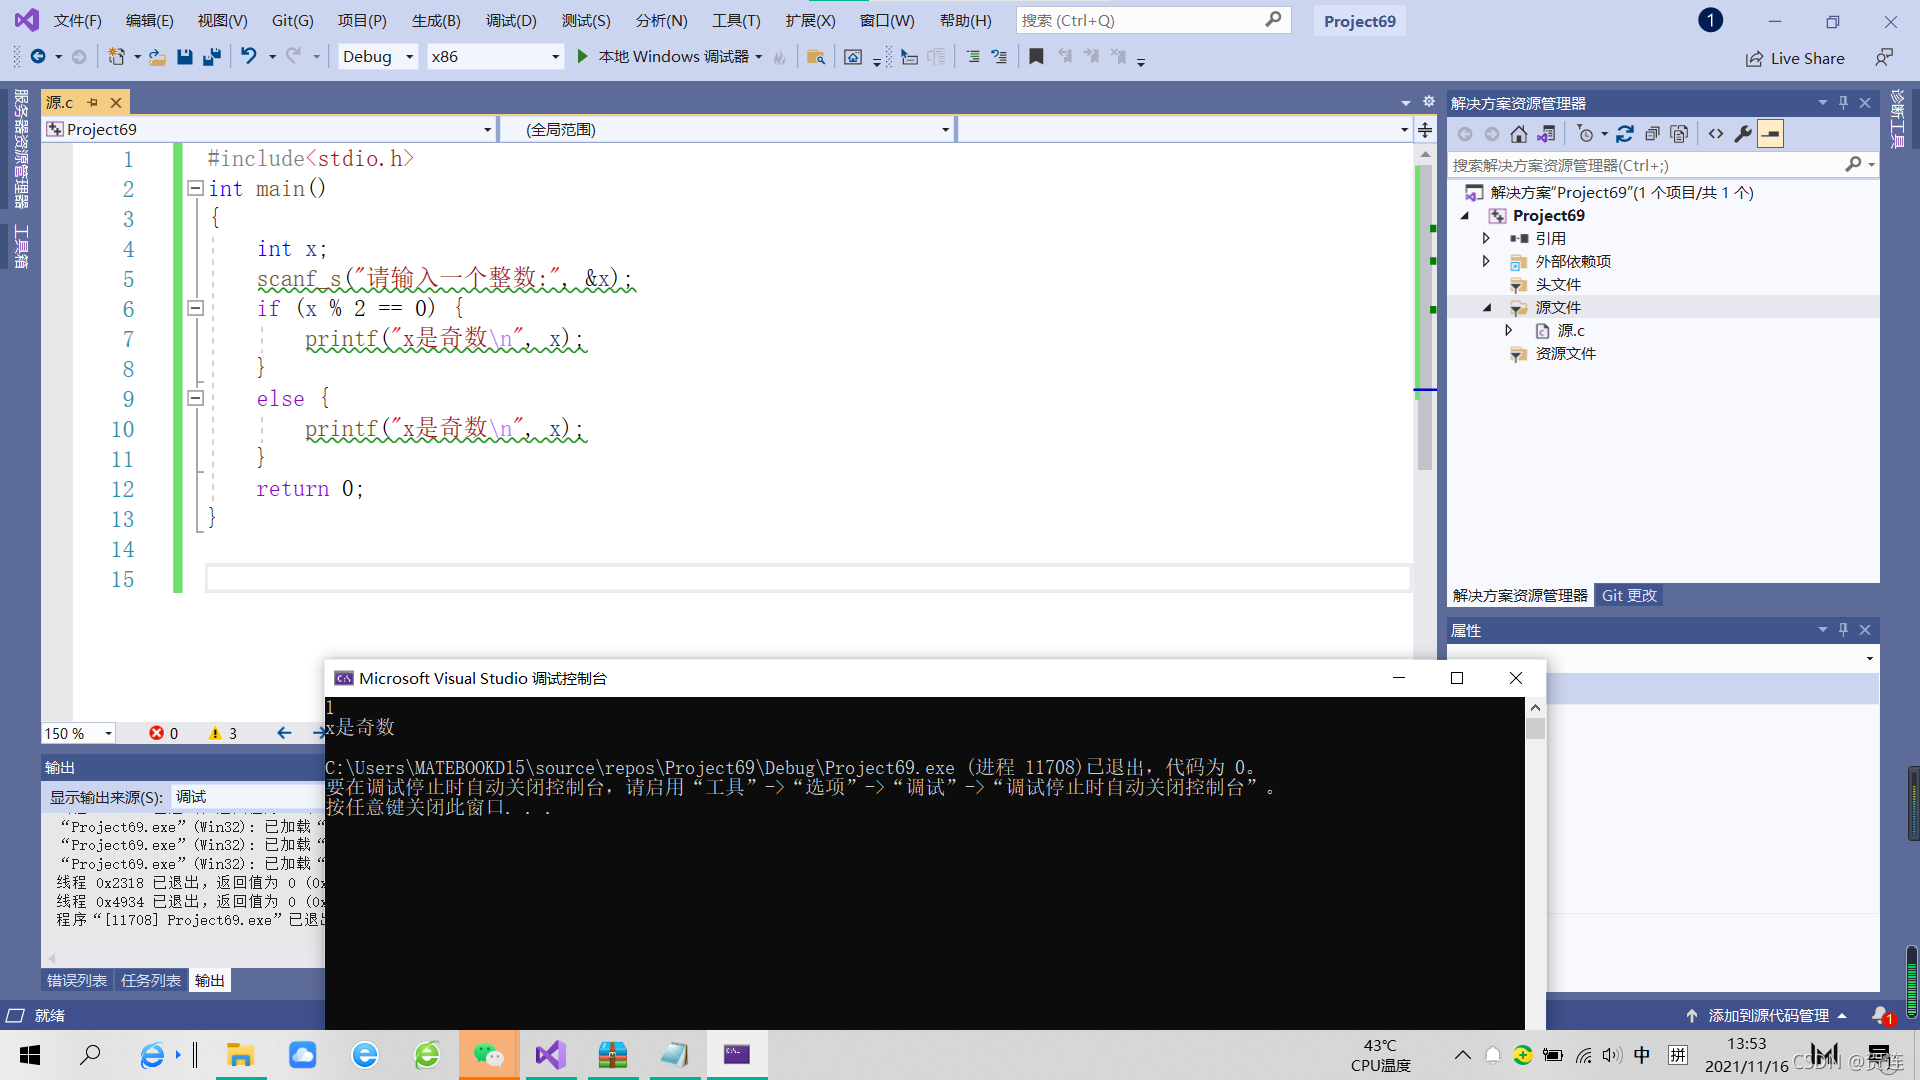Image resolution: width=1920 pixels, height=1080 pixels.
Task: Click the debug console vertical scrollbar thumb
Action: coord(1535,729)
